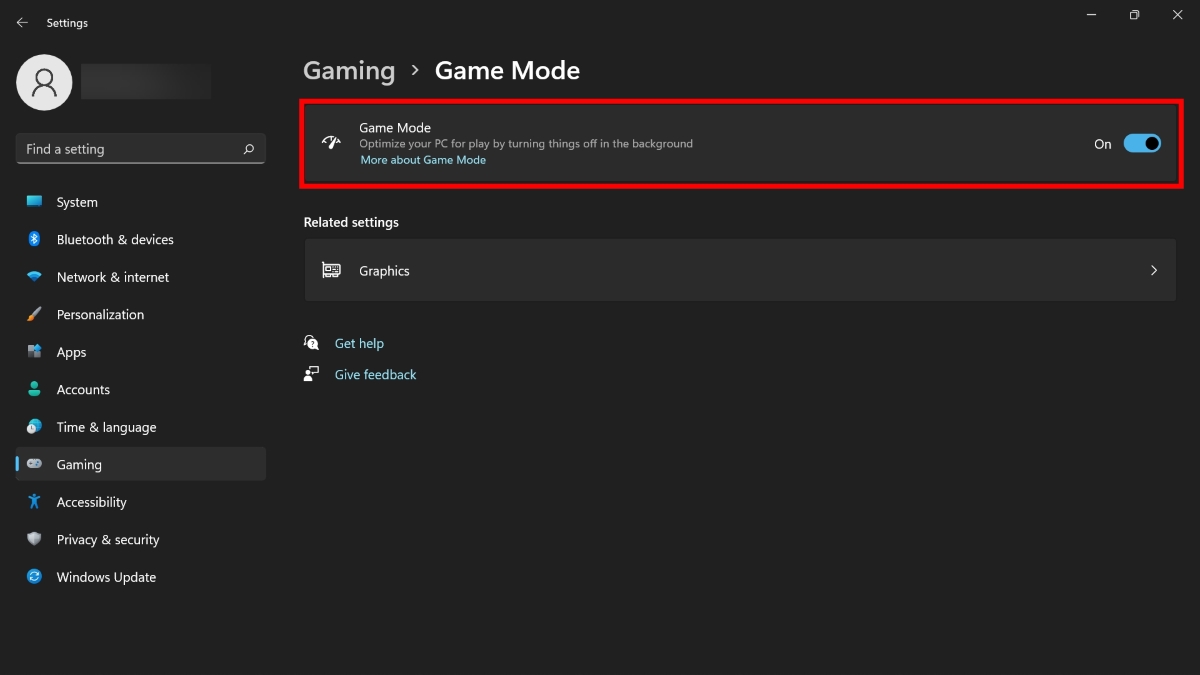Click inside the Find a setting field

(x=130, y=148)
